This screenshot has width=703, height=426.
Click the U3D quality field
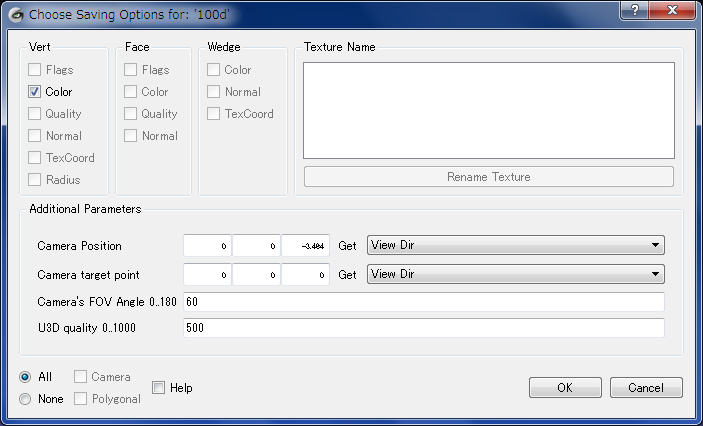[424, 328]
